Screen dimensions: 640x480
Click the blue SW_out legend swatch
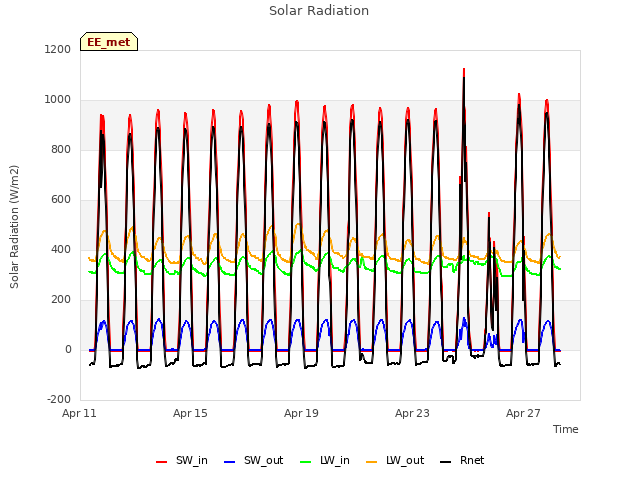(x=230, y=462)
